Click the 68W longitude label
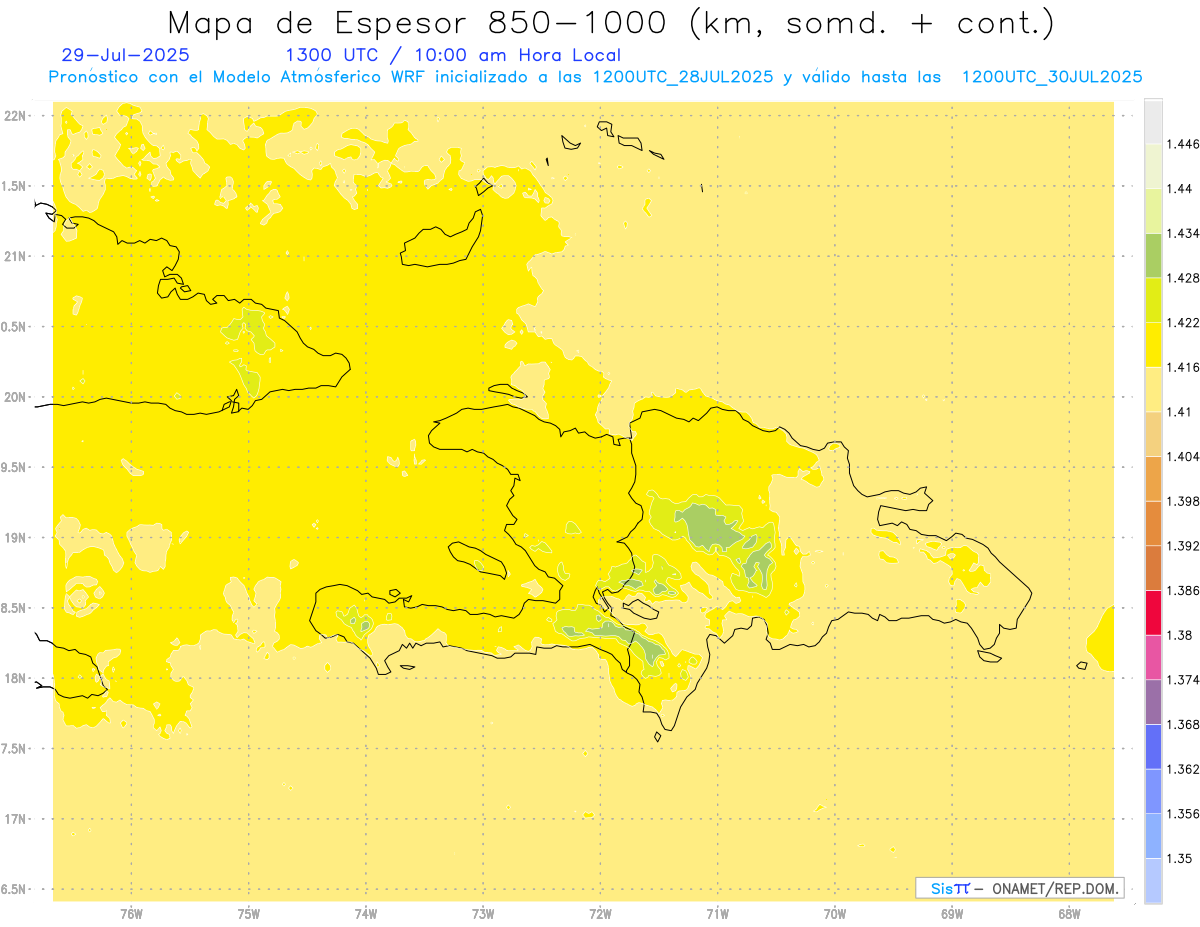 click(x=1069, y=913)
